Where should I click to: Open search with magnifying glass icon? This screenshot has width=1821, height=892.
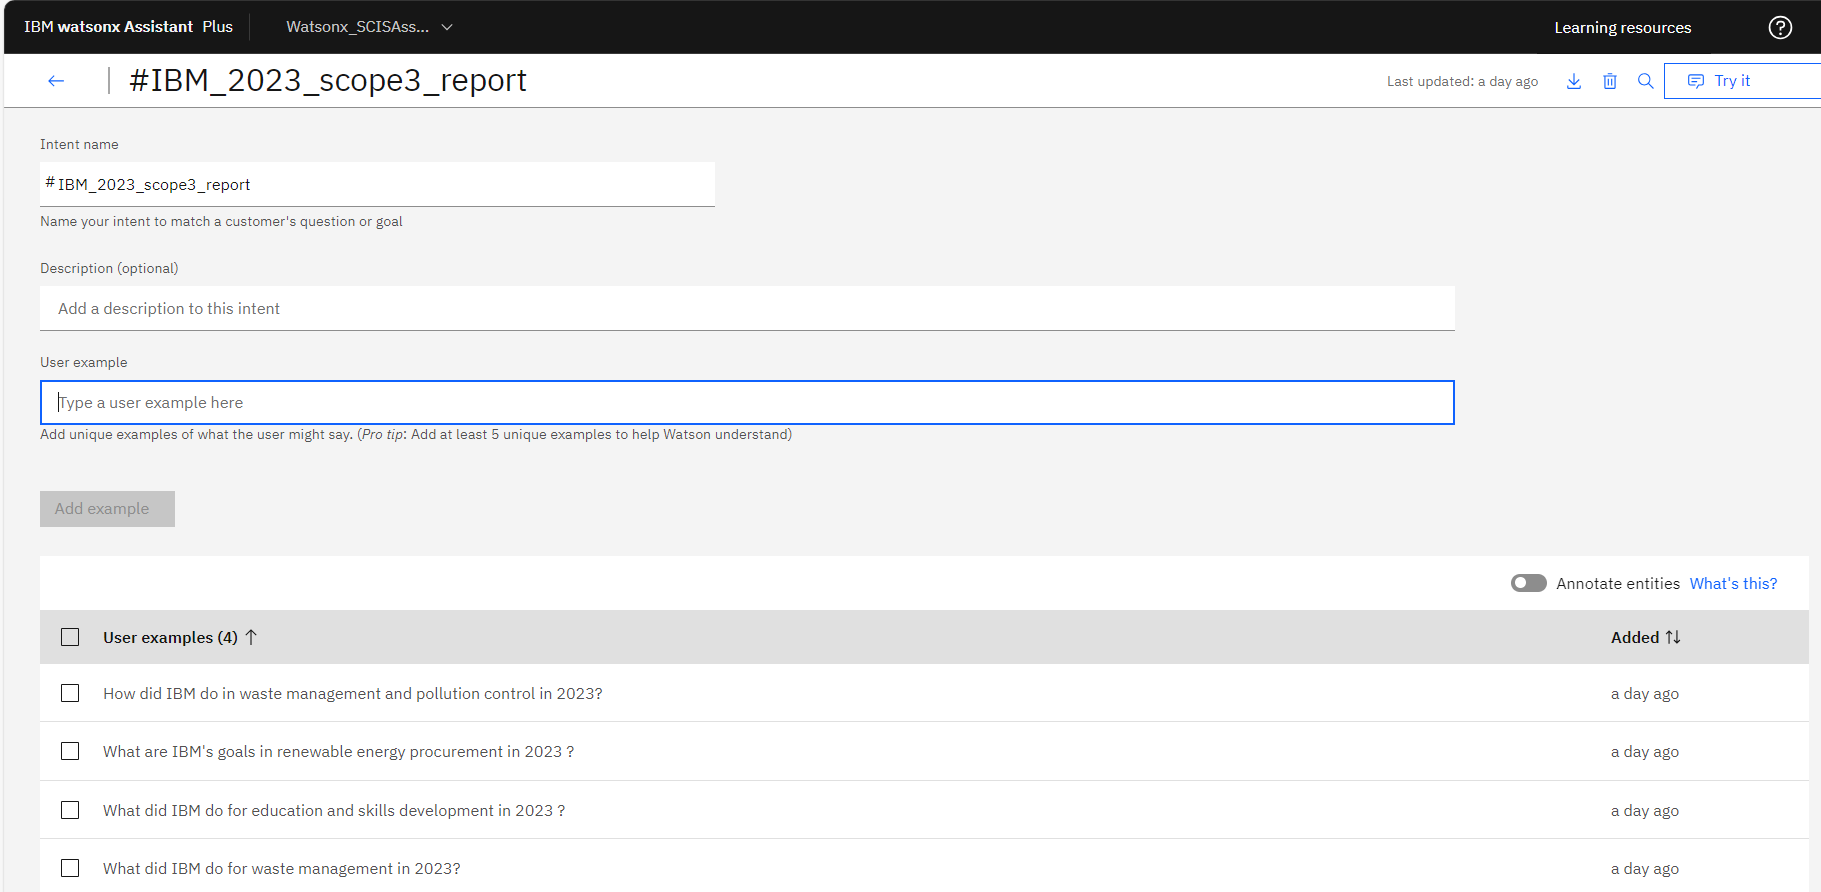point(1645,81)
